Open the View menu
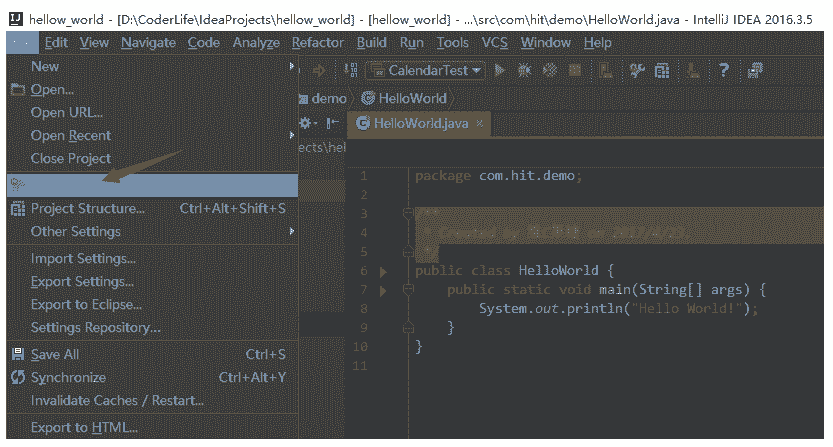Image resolution: width=833 pixels, height=447 pixels. (x=94, y=43)
